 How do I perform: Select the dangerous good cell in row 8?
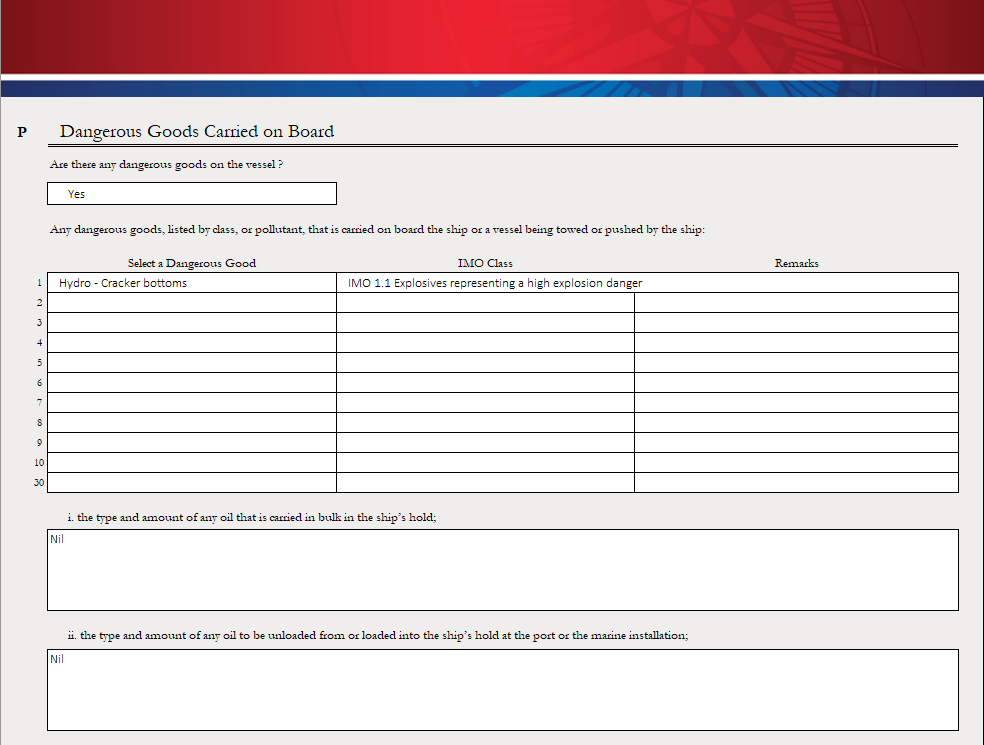(x=192, y=423)
